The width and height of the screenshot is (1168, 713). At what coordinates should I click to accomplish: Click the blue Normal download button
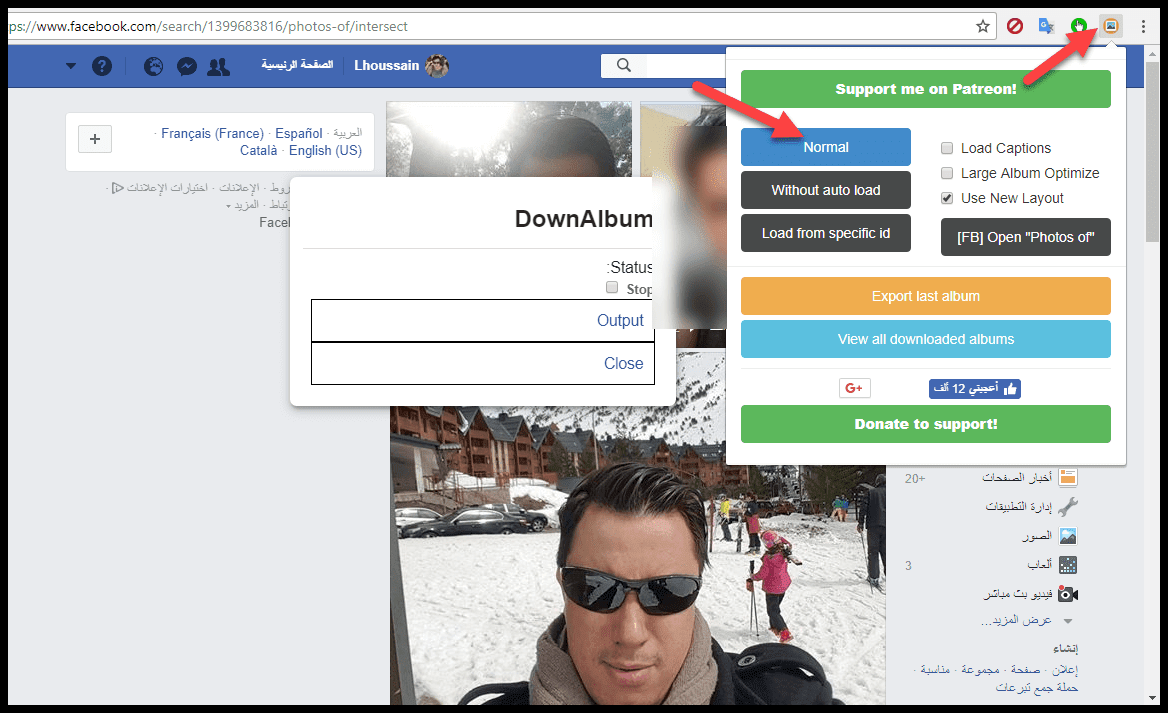[x=825, y=147]
